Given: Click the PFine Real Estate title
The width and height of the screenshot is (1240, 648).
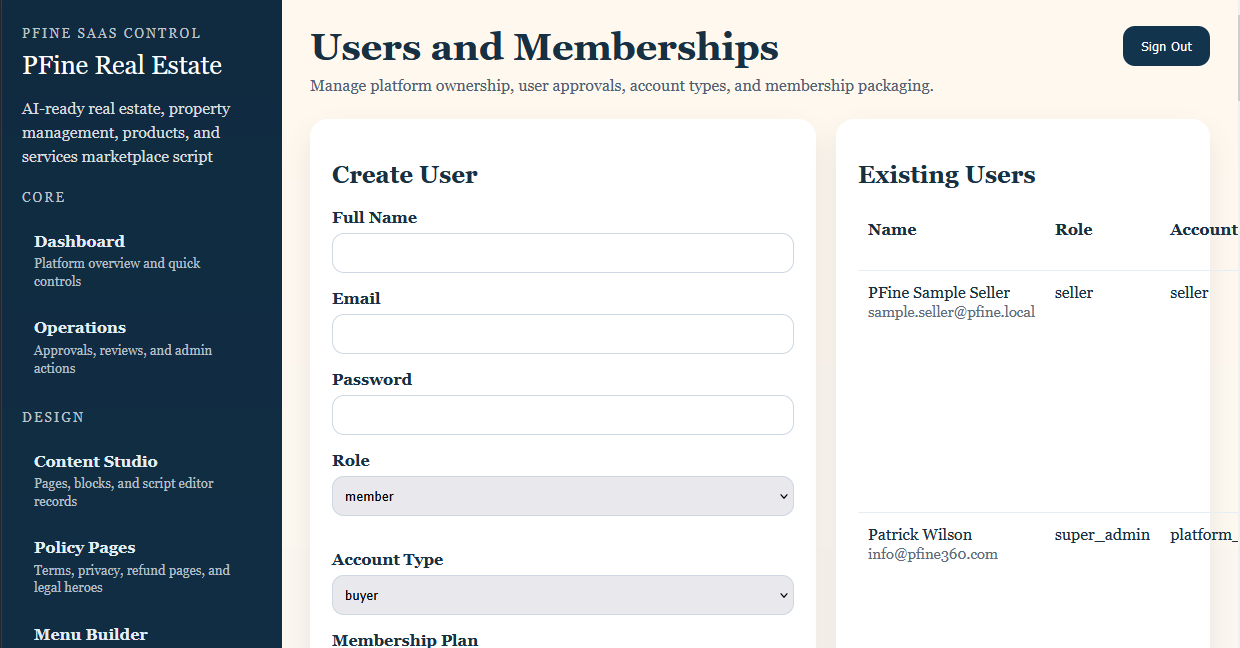Looking at the screenshot, I should point(122,66).
